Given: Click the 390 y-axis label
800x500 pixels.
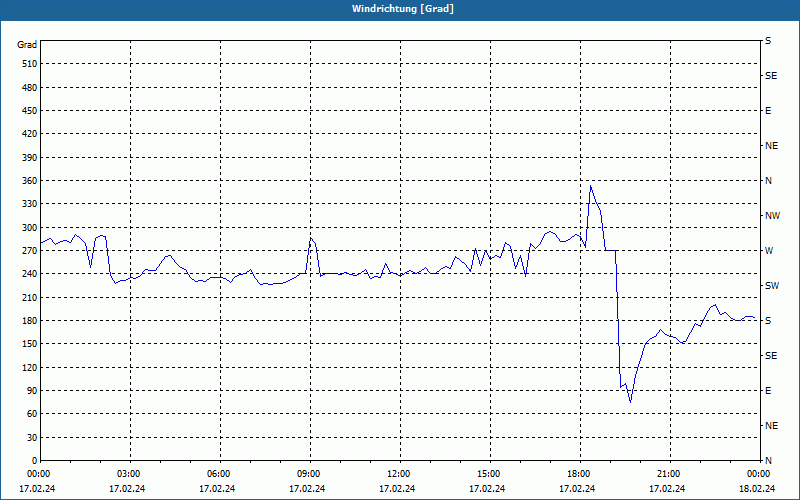Looking at the screenshot, I should pos(30,158).
